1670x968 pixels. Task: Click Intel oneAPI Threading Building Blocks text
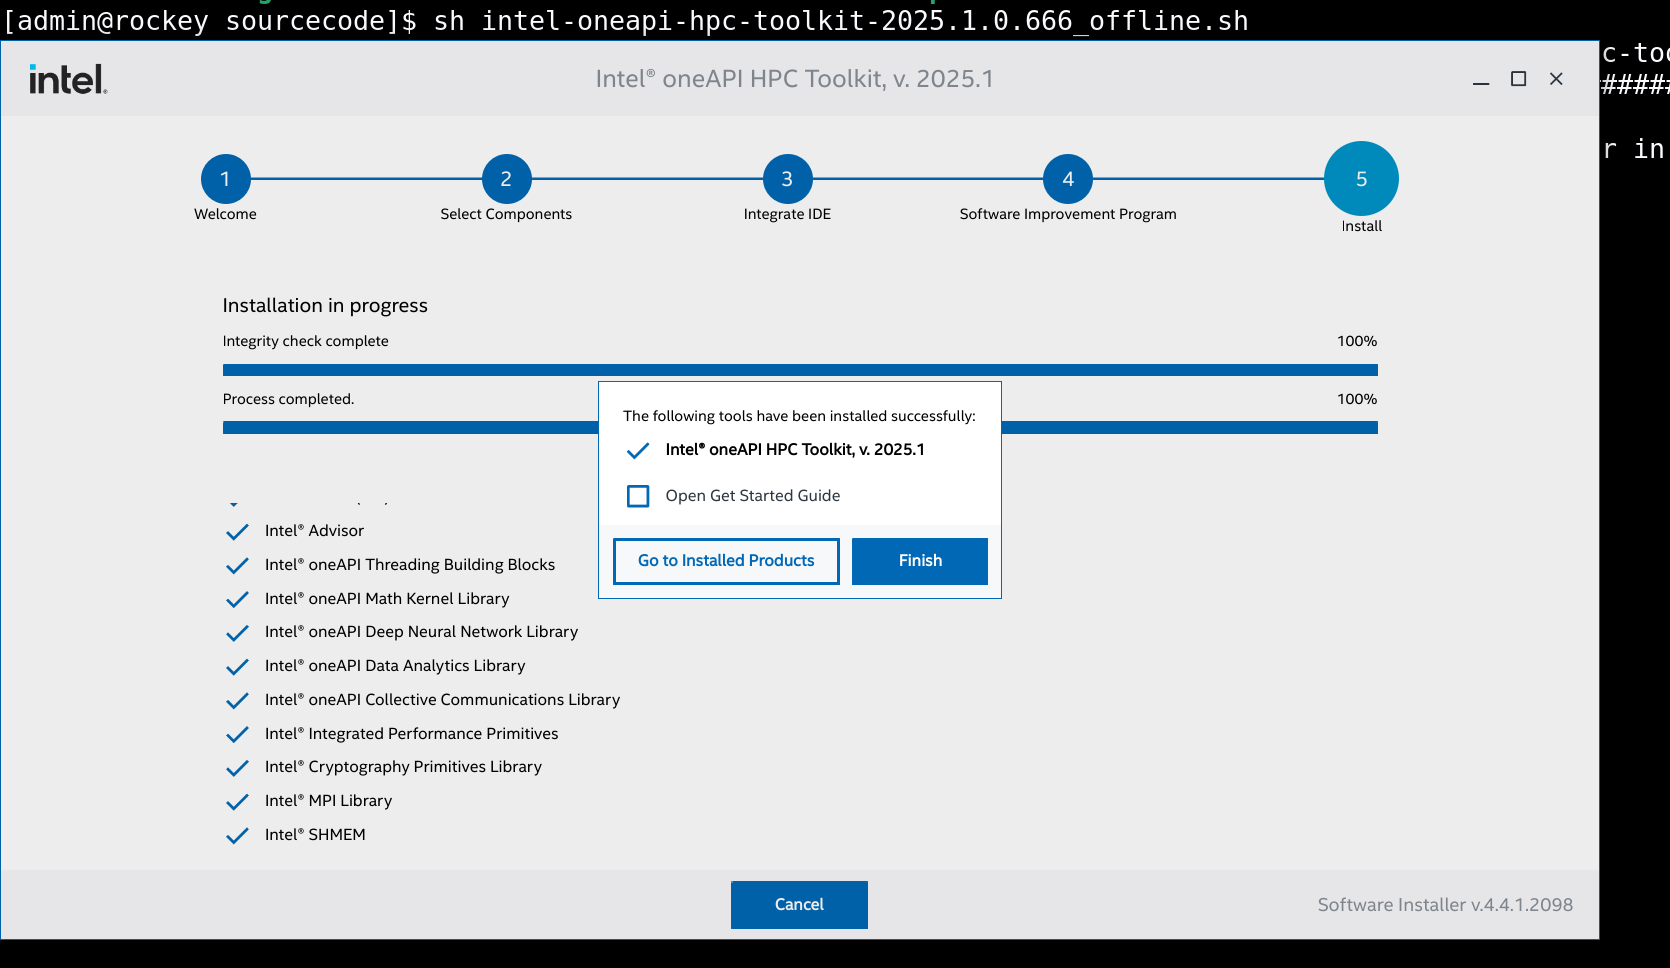tap(410, 565)
